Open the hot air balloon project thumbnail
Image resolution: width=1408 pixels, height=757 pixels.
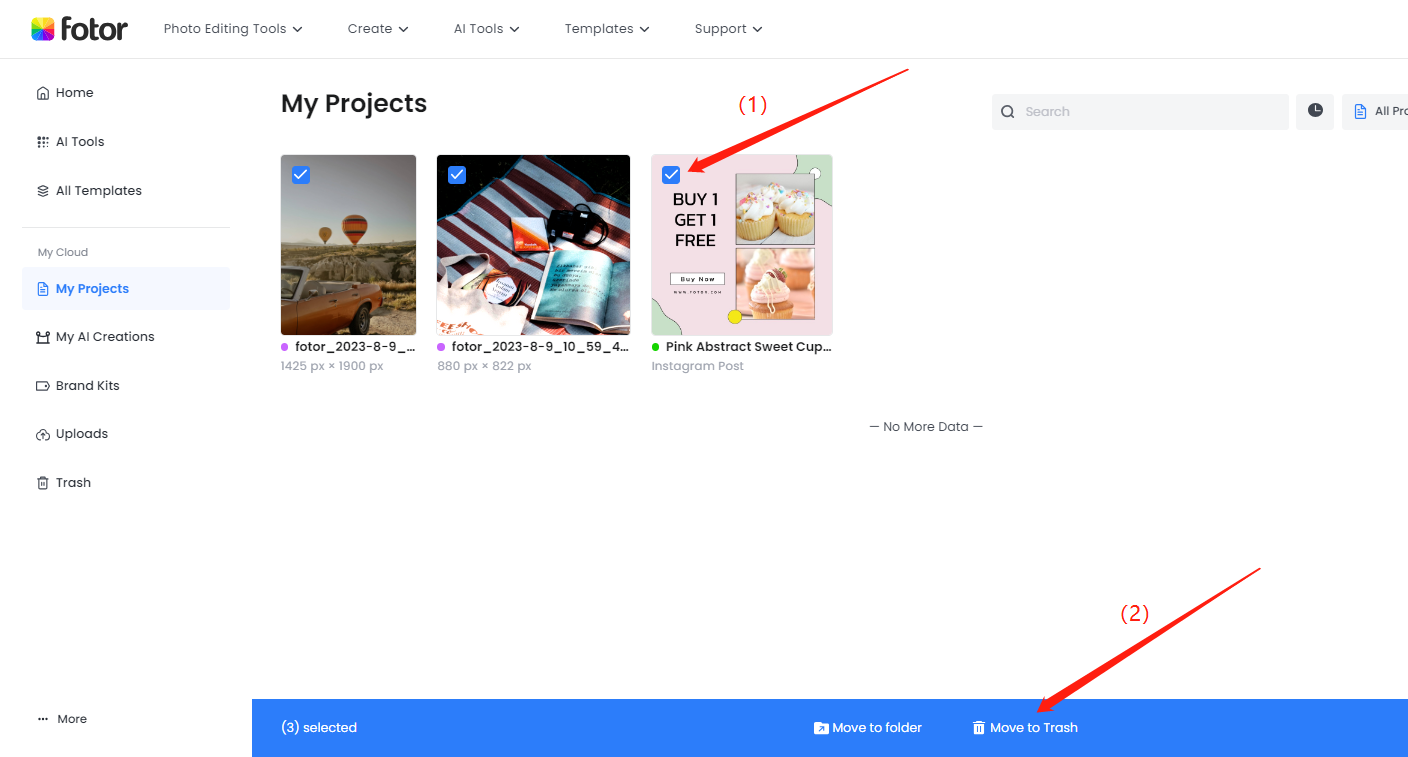348,245
